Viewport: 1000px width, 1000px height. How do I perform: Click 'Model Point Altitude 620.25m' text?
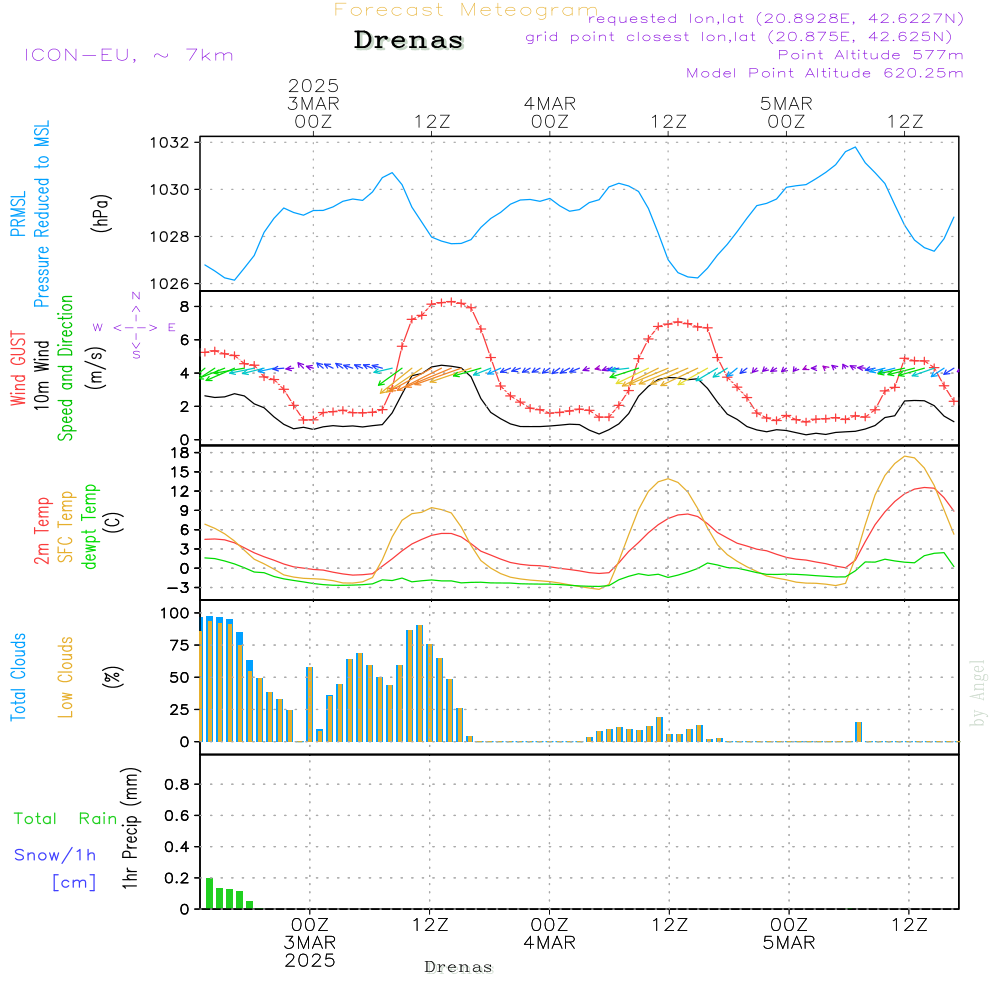click(825, 73)
